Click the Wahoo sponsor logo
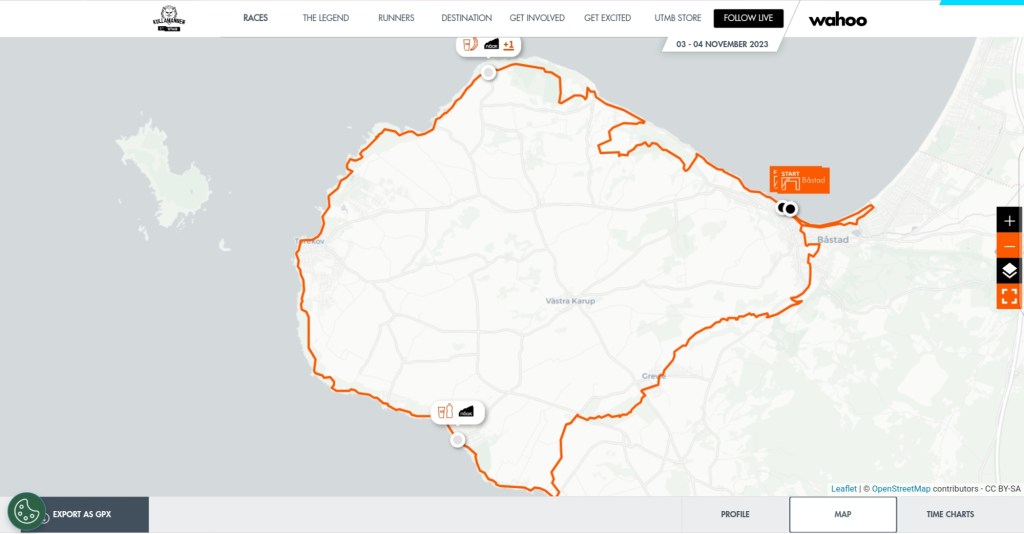 coord(837,19)
